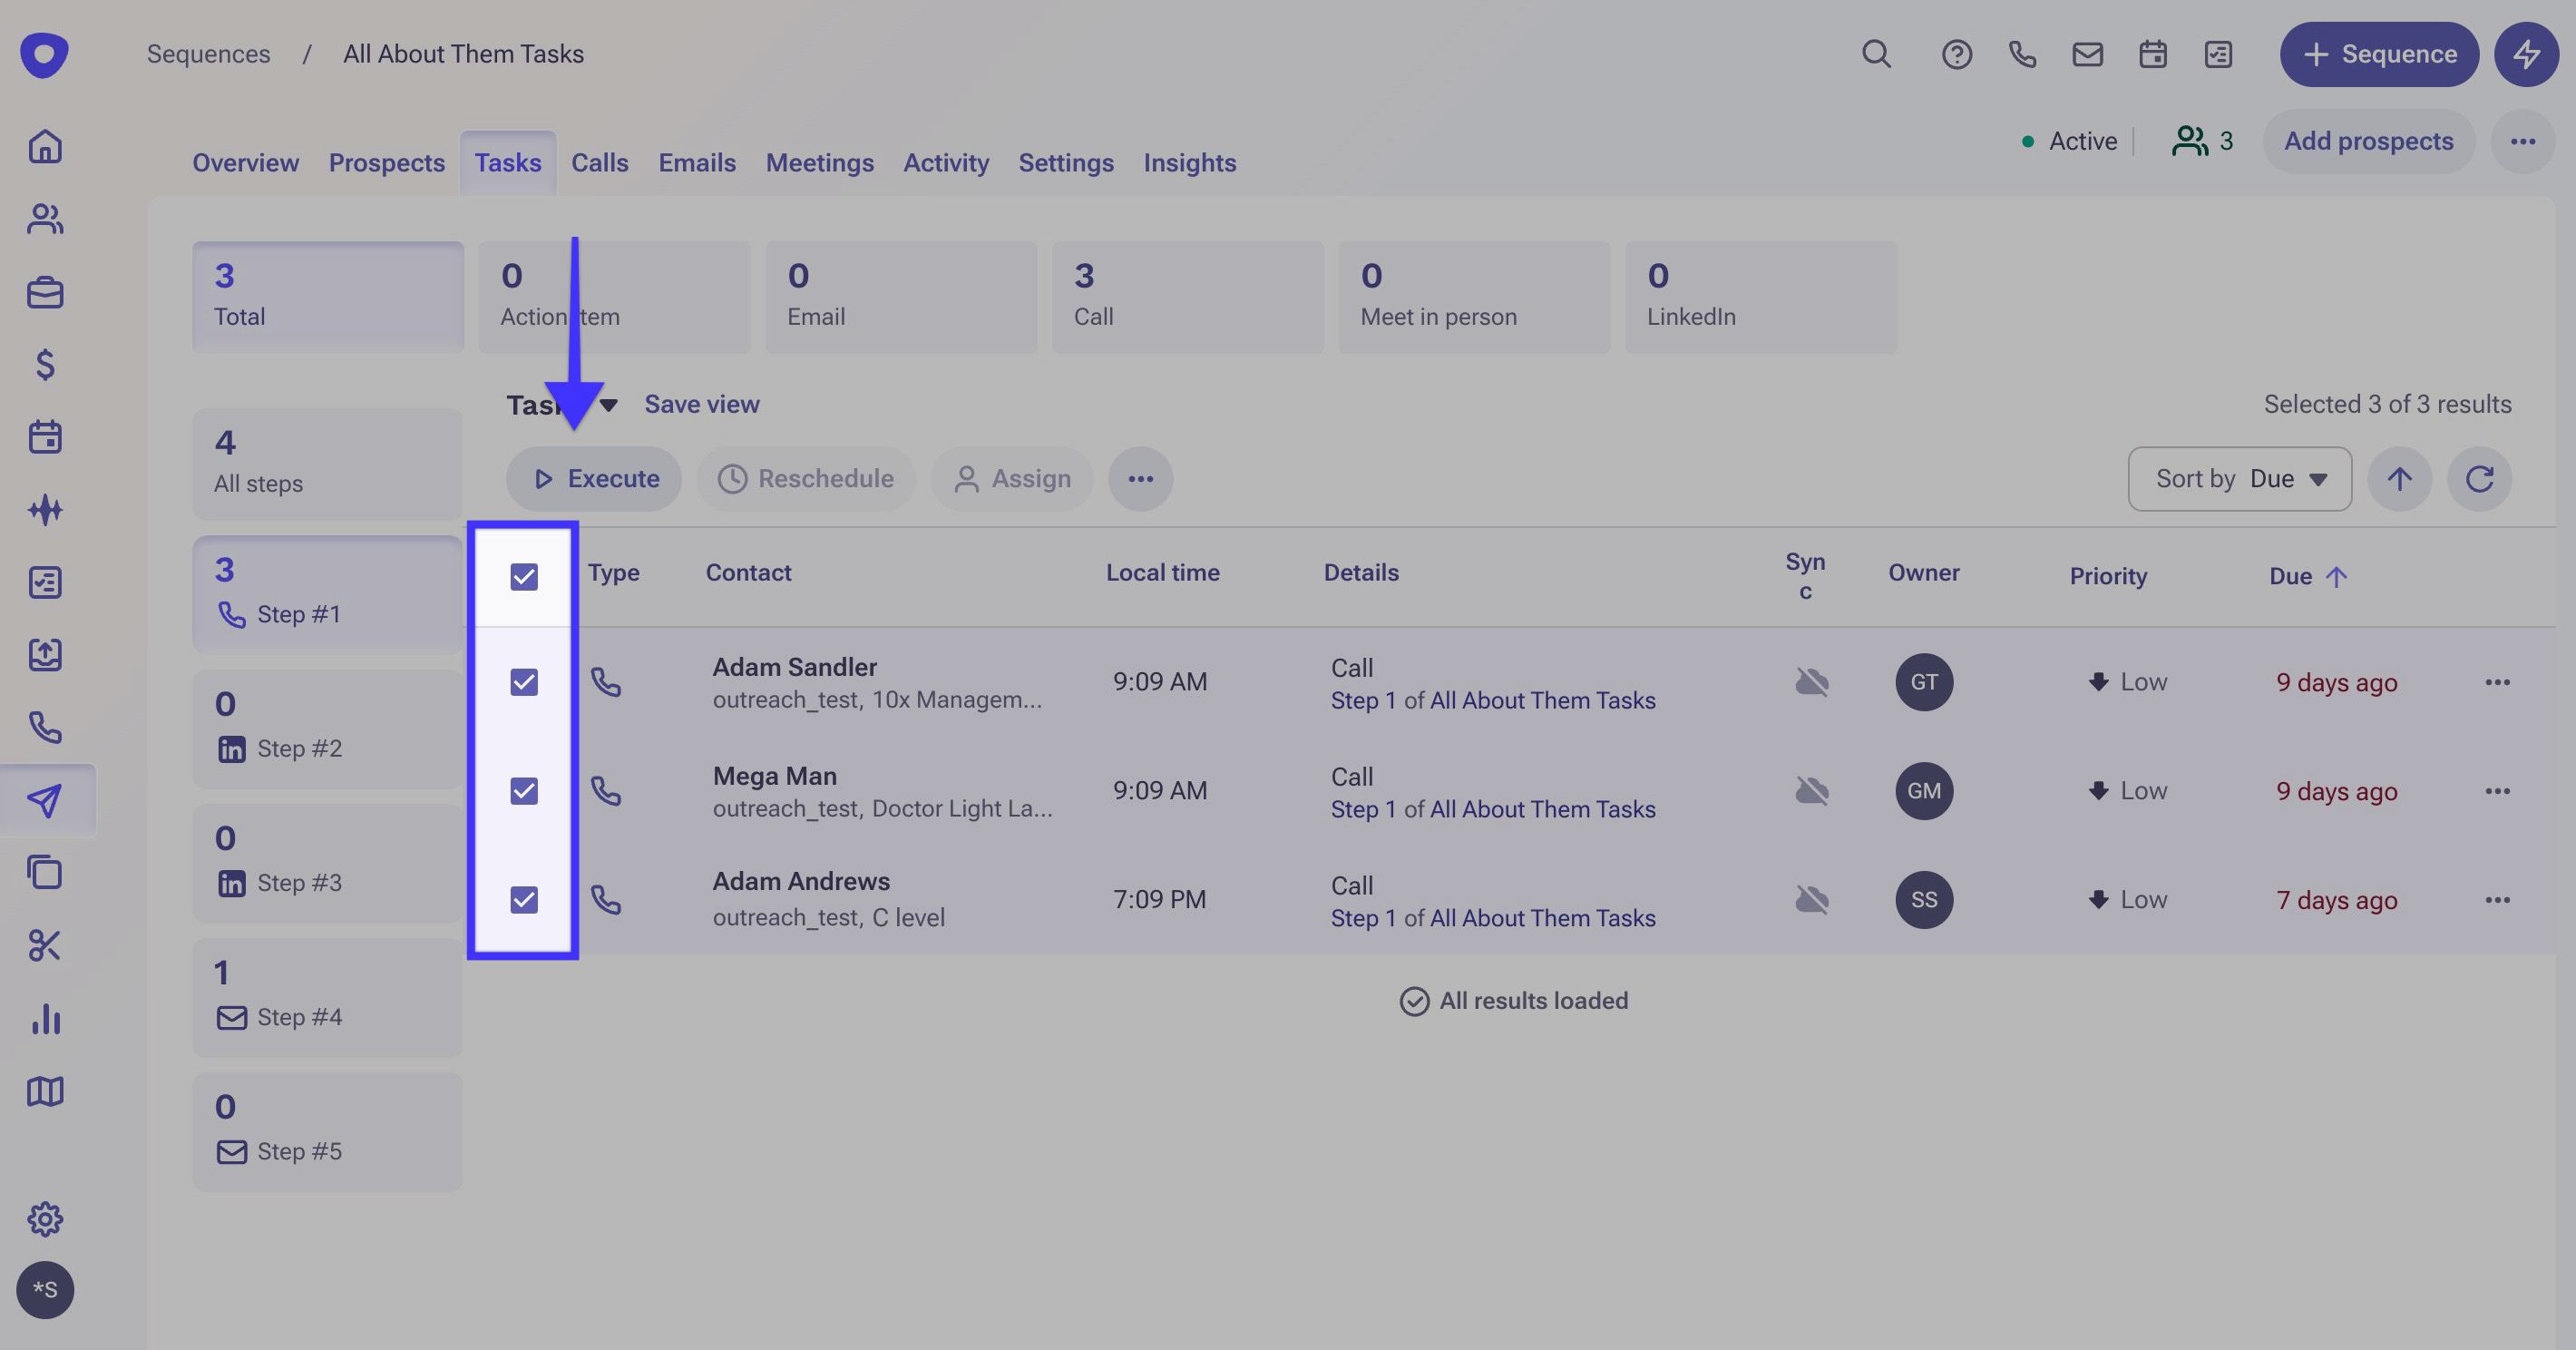Open the Sequences paper plane sidebar icon
2576x1350 pixels.
click(46, 799)
